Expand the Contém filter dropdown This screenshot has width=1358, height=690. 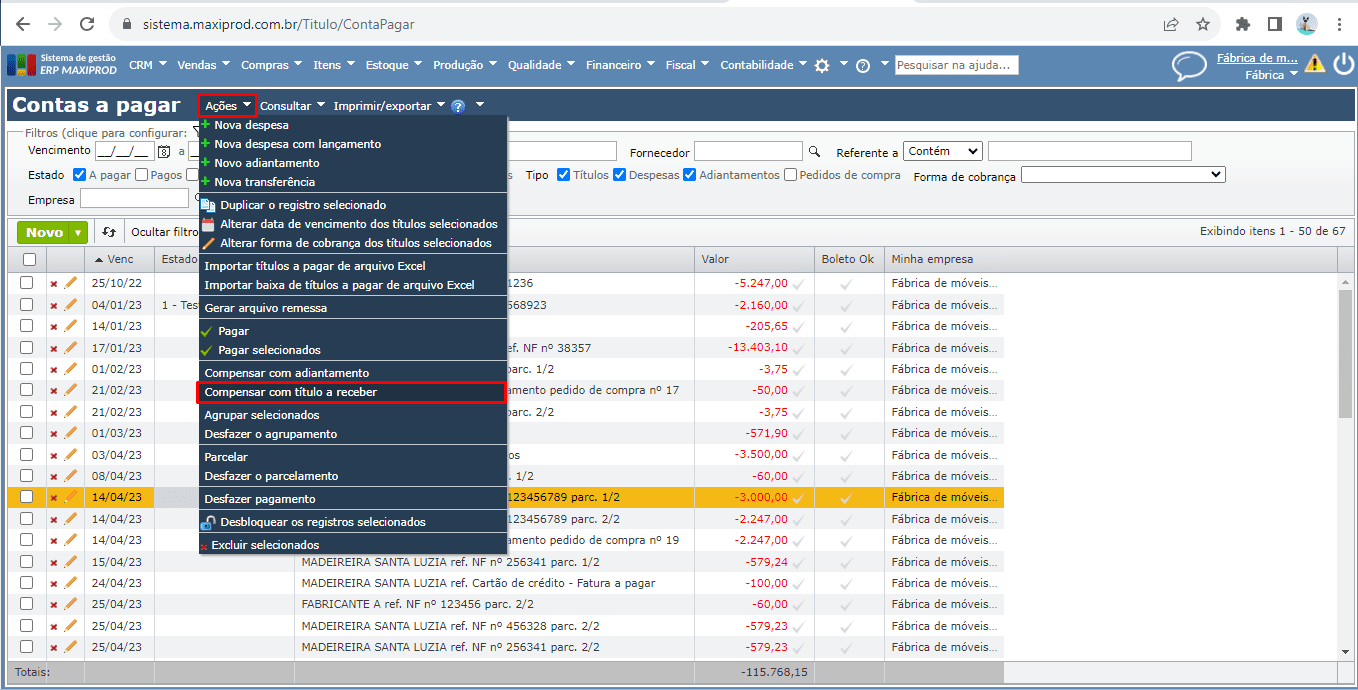pos(943,151)
